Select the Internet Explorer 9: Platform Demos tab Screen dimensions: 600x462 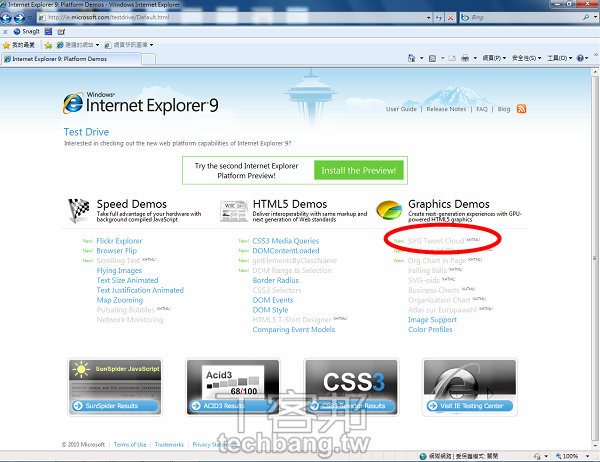72,59
